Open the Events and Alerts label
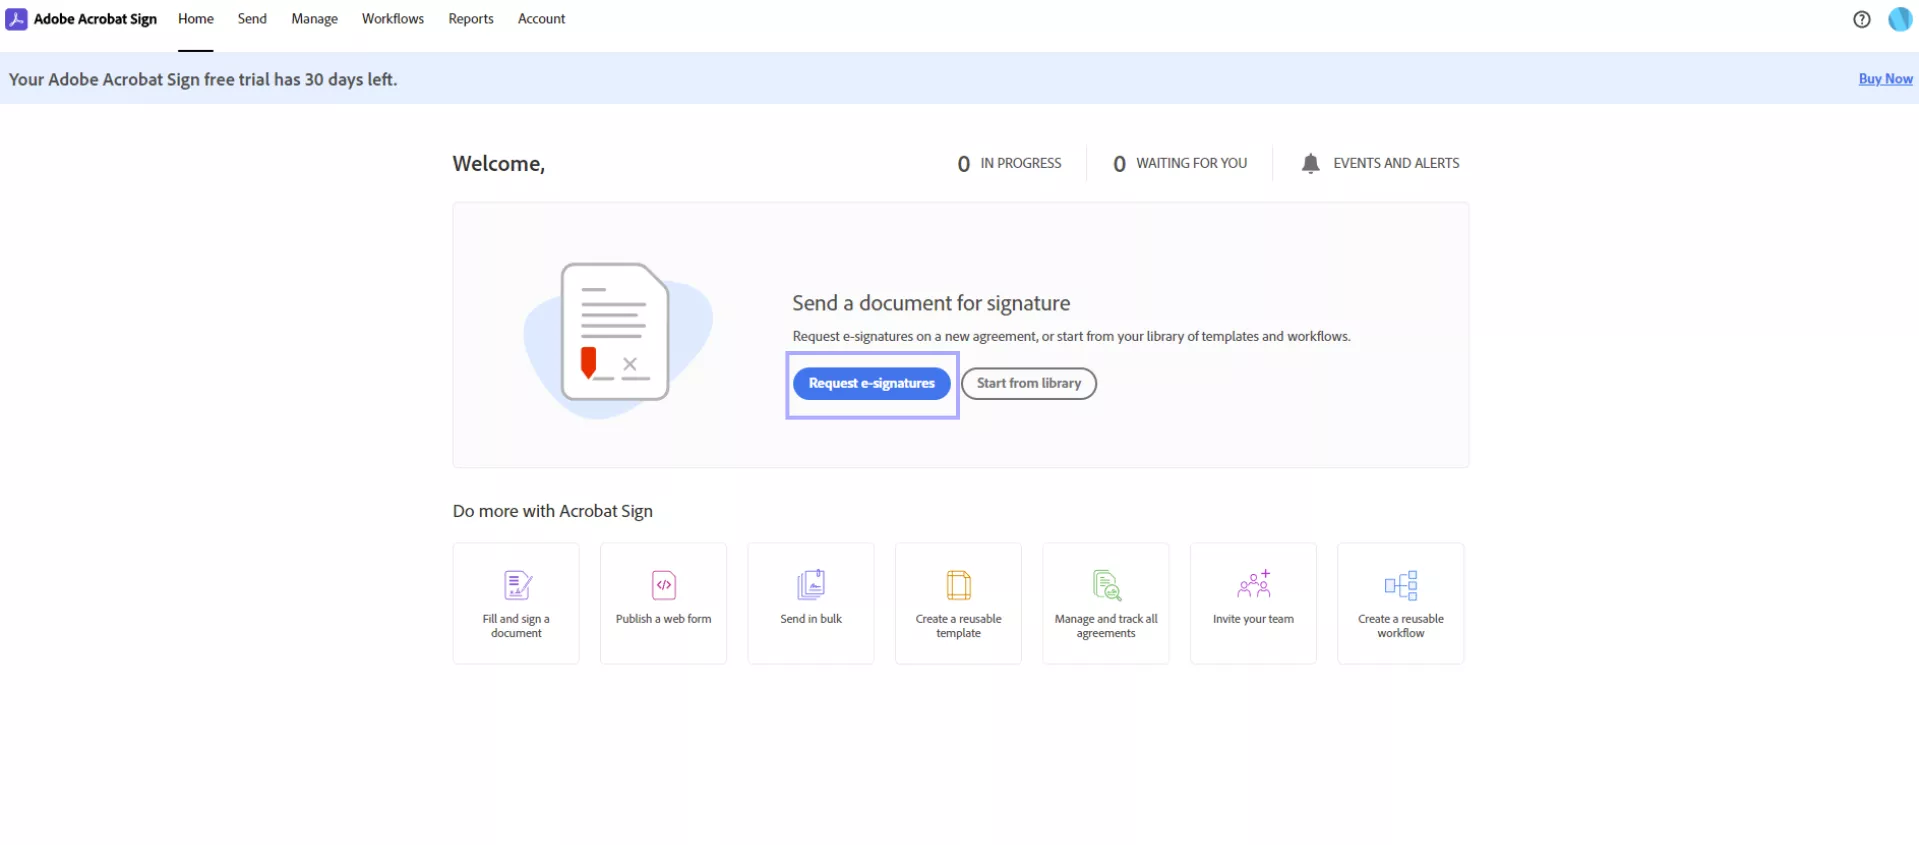Image resolution: width=1919 pixels, height=845 pixels. (1396, 163)
